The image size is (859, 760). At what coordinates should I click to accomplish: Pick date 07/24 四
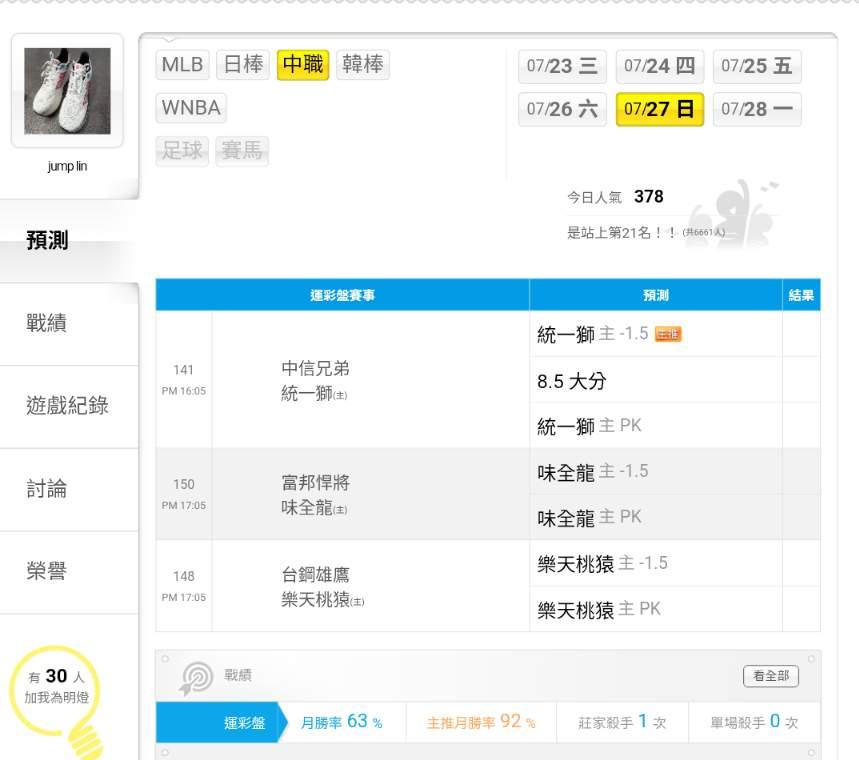(x=659, y=67)
